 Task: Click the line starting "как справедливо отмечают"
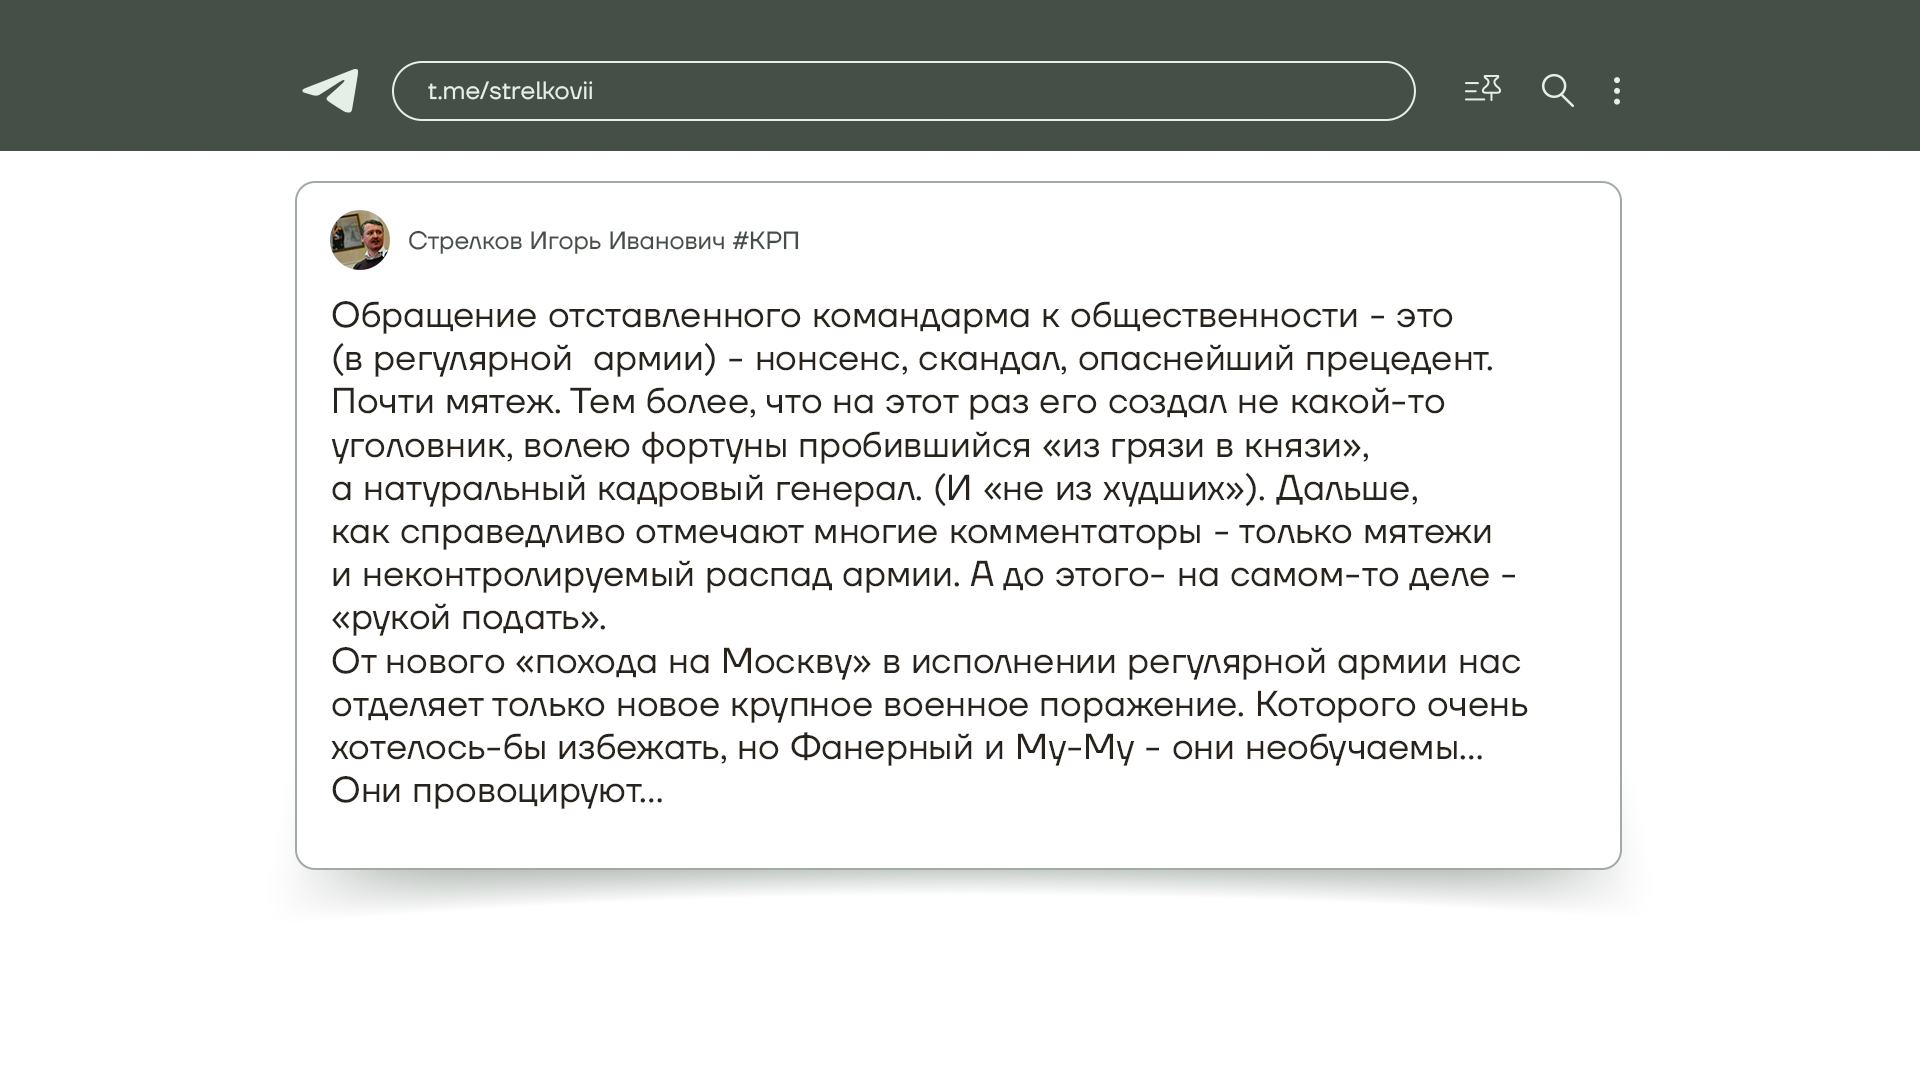pos(910,532)
